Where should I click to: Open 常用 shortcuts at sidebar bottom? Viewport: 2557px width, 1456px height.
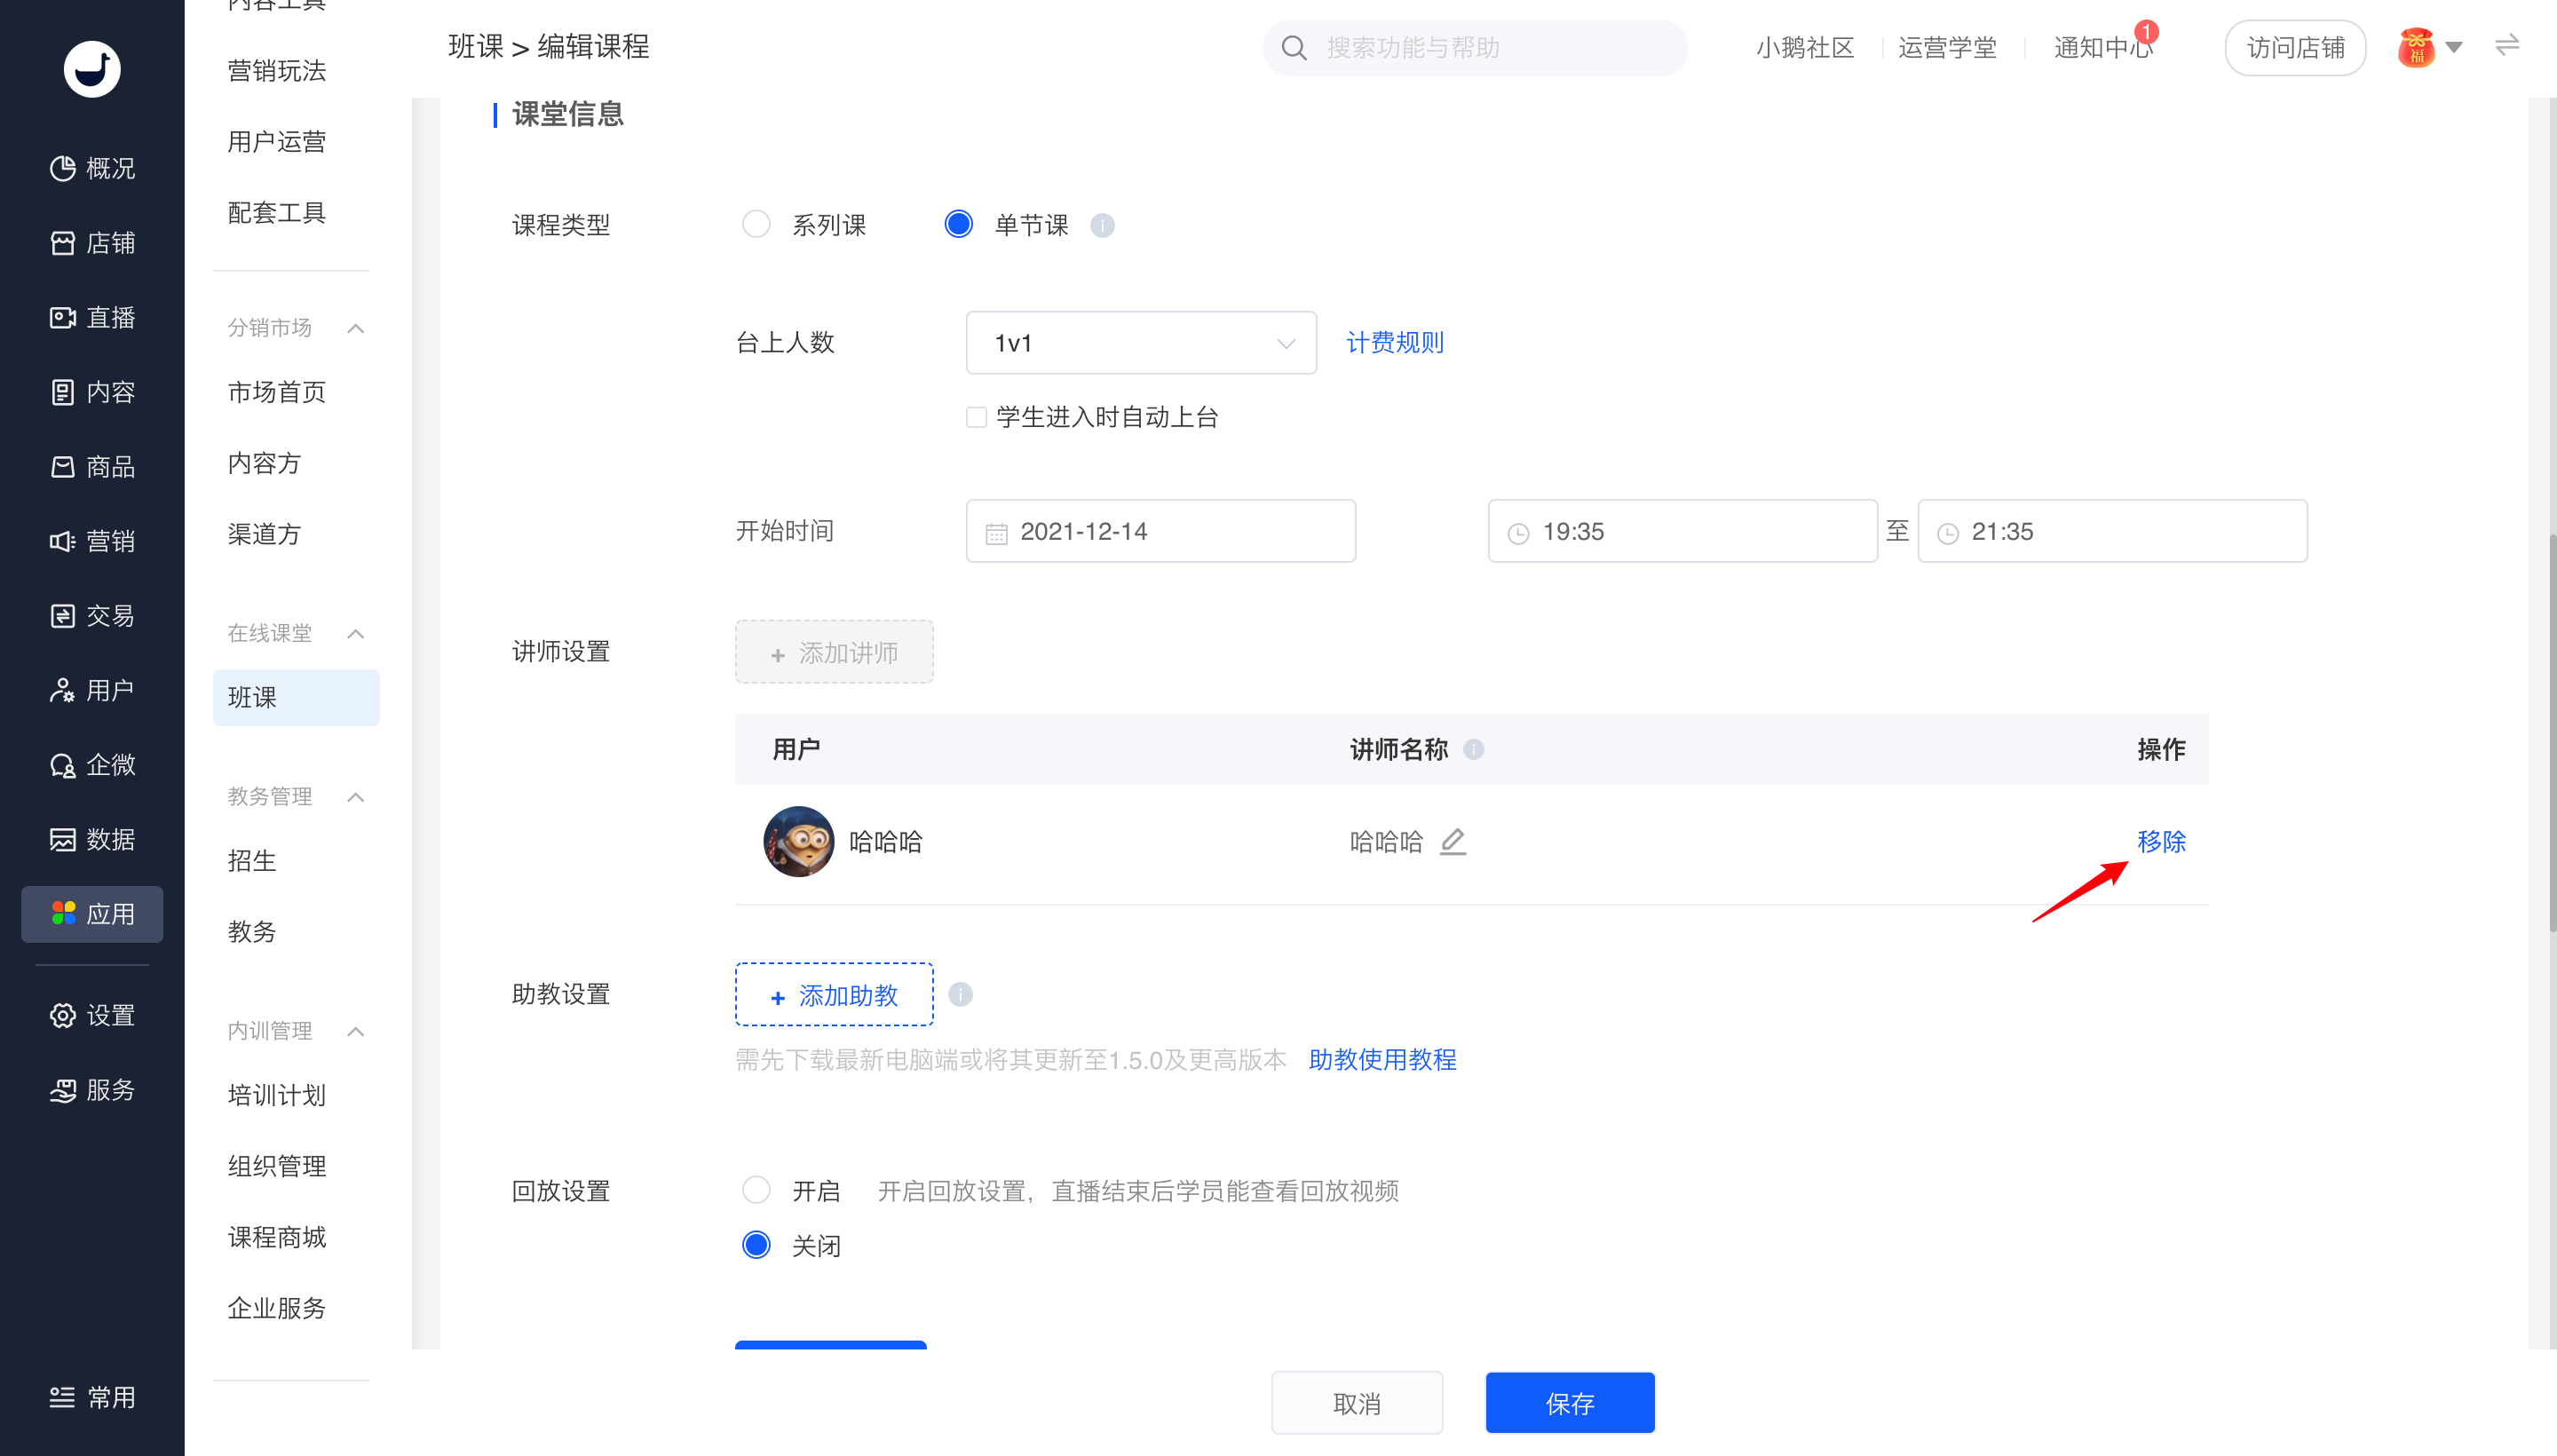(x=92, y=1397)
